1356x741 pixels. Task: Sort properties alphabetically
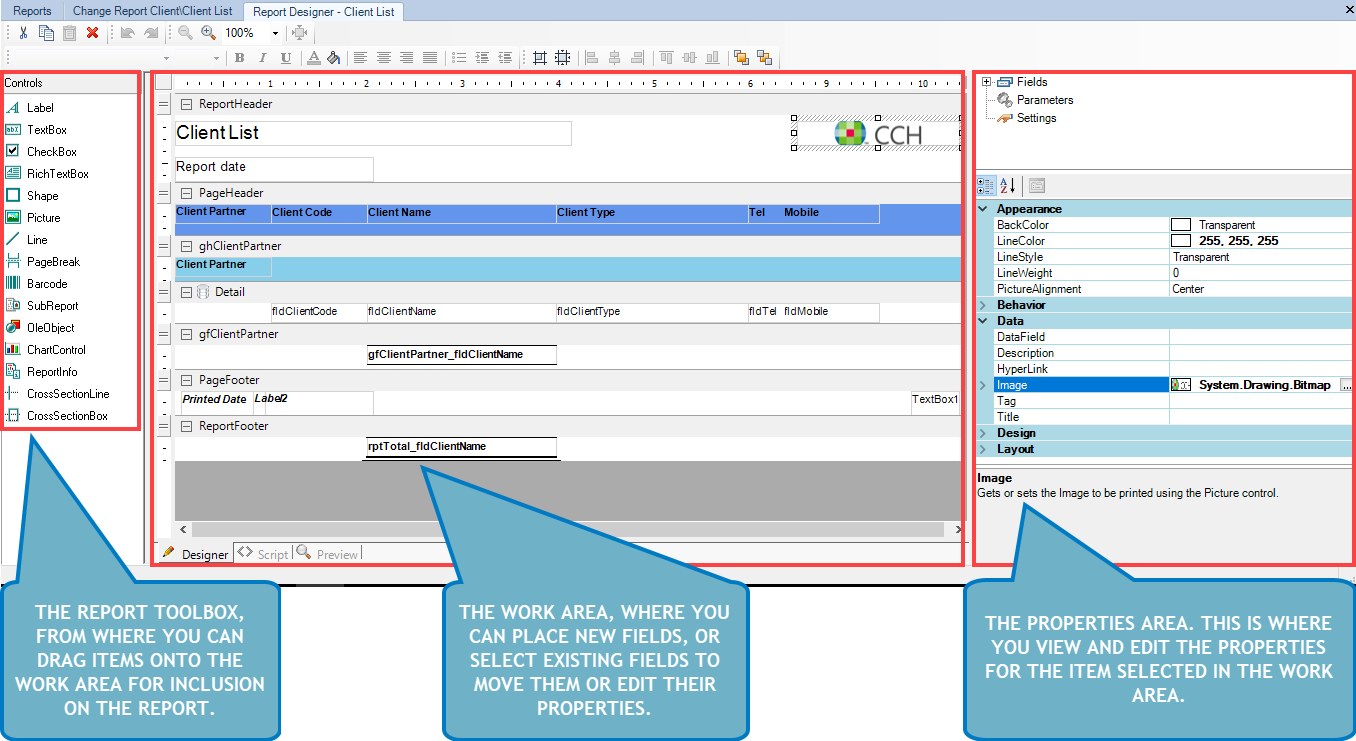point(1008,185)
